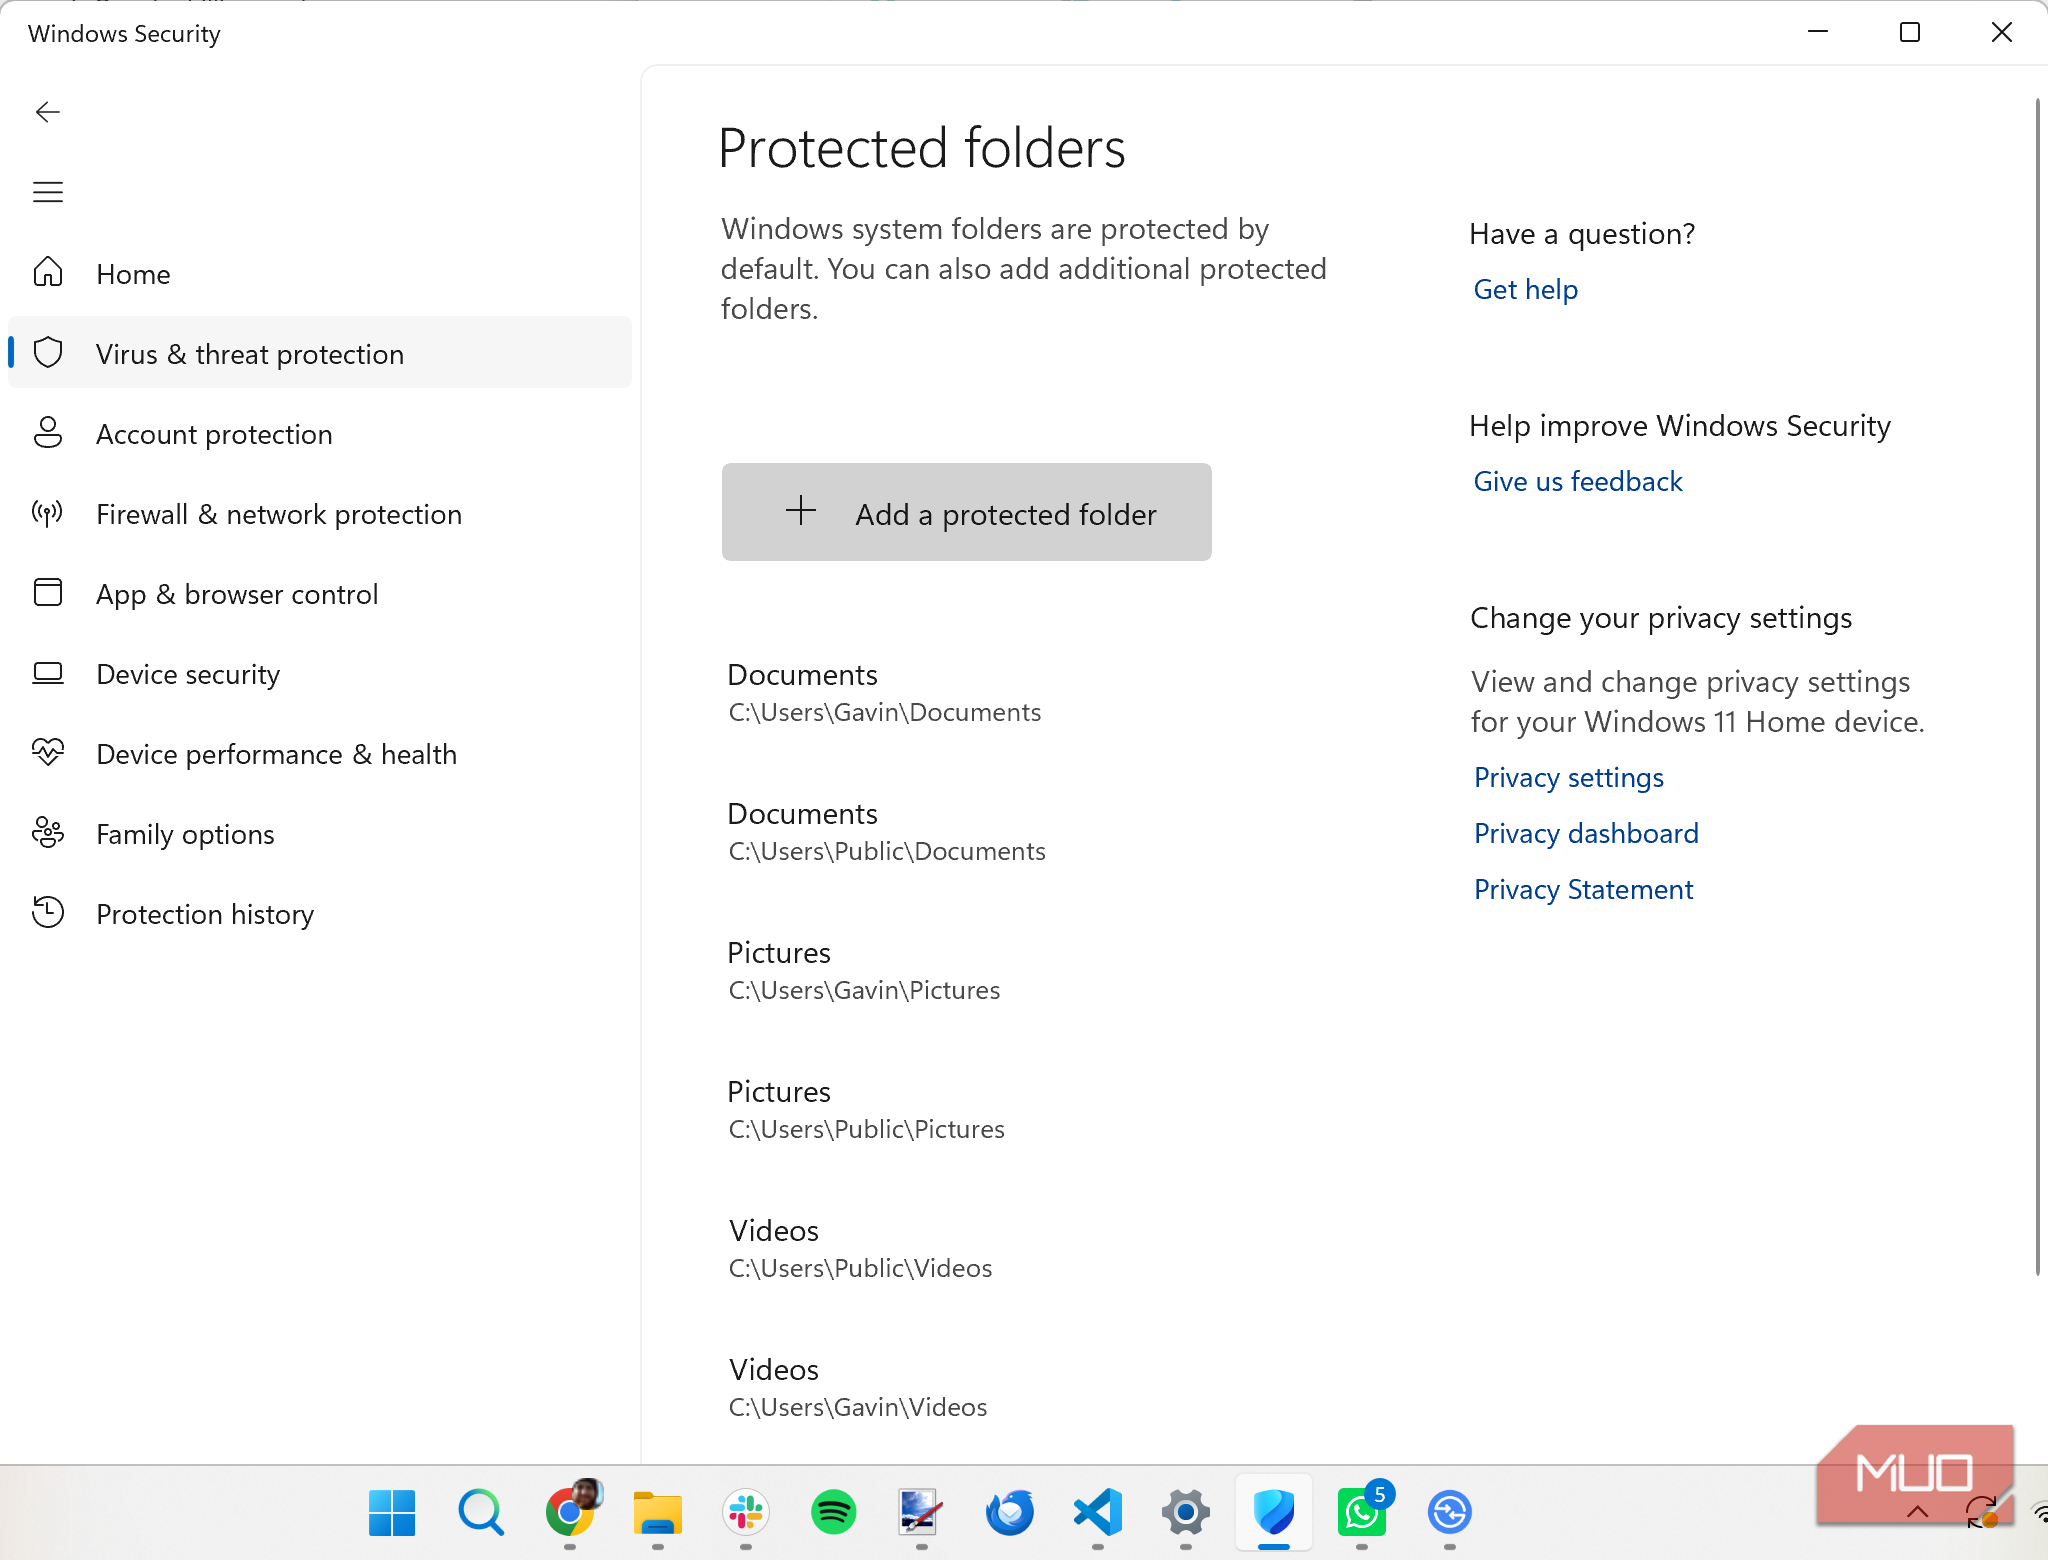The width and height of the screenshot is (2048, 1560).
Task: Open File Explorer from the taskbar
Action: click(x=657, y=1512)
